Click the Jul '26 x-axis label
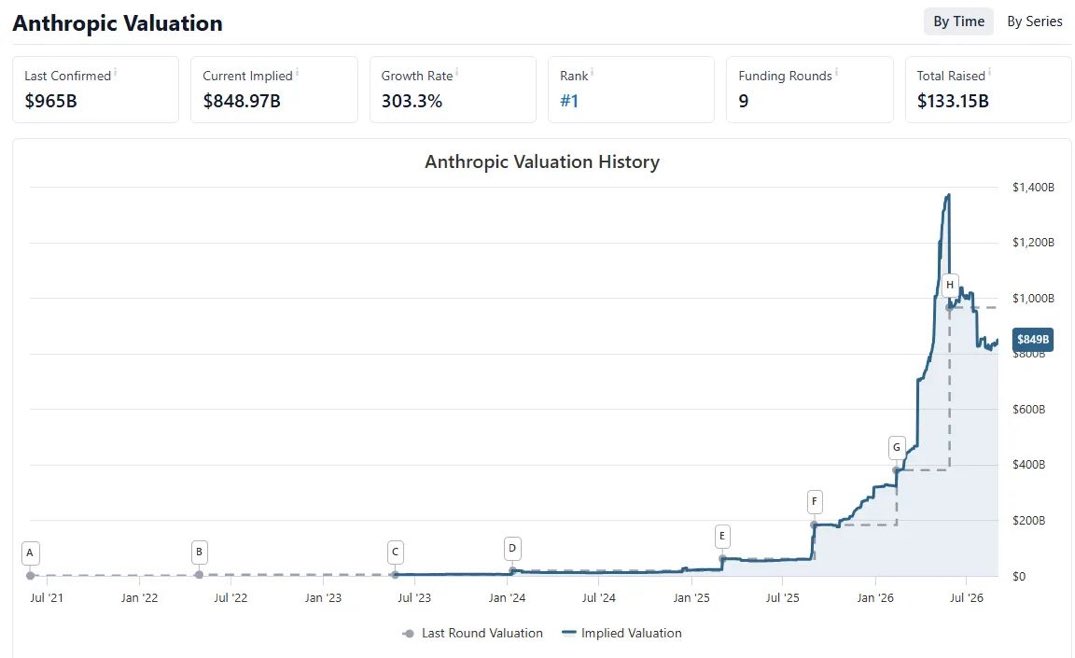1075x658 pixels. [966, 598]
